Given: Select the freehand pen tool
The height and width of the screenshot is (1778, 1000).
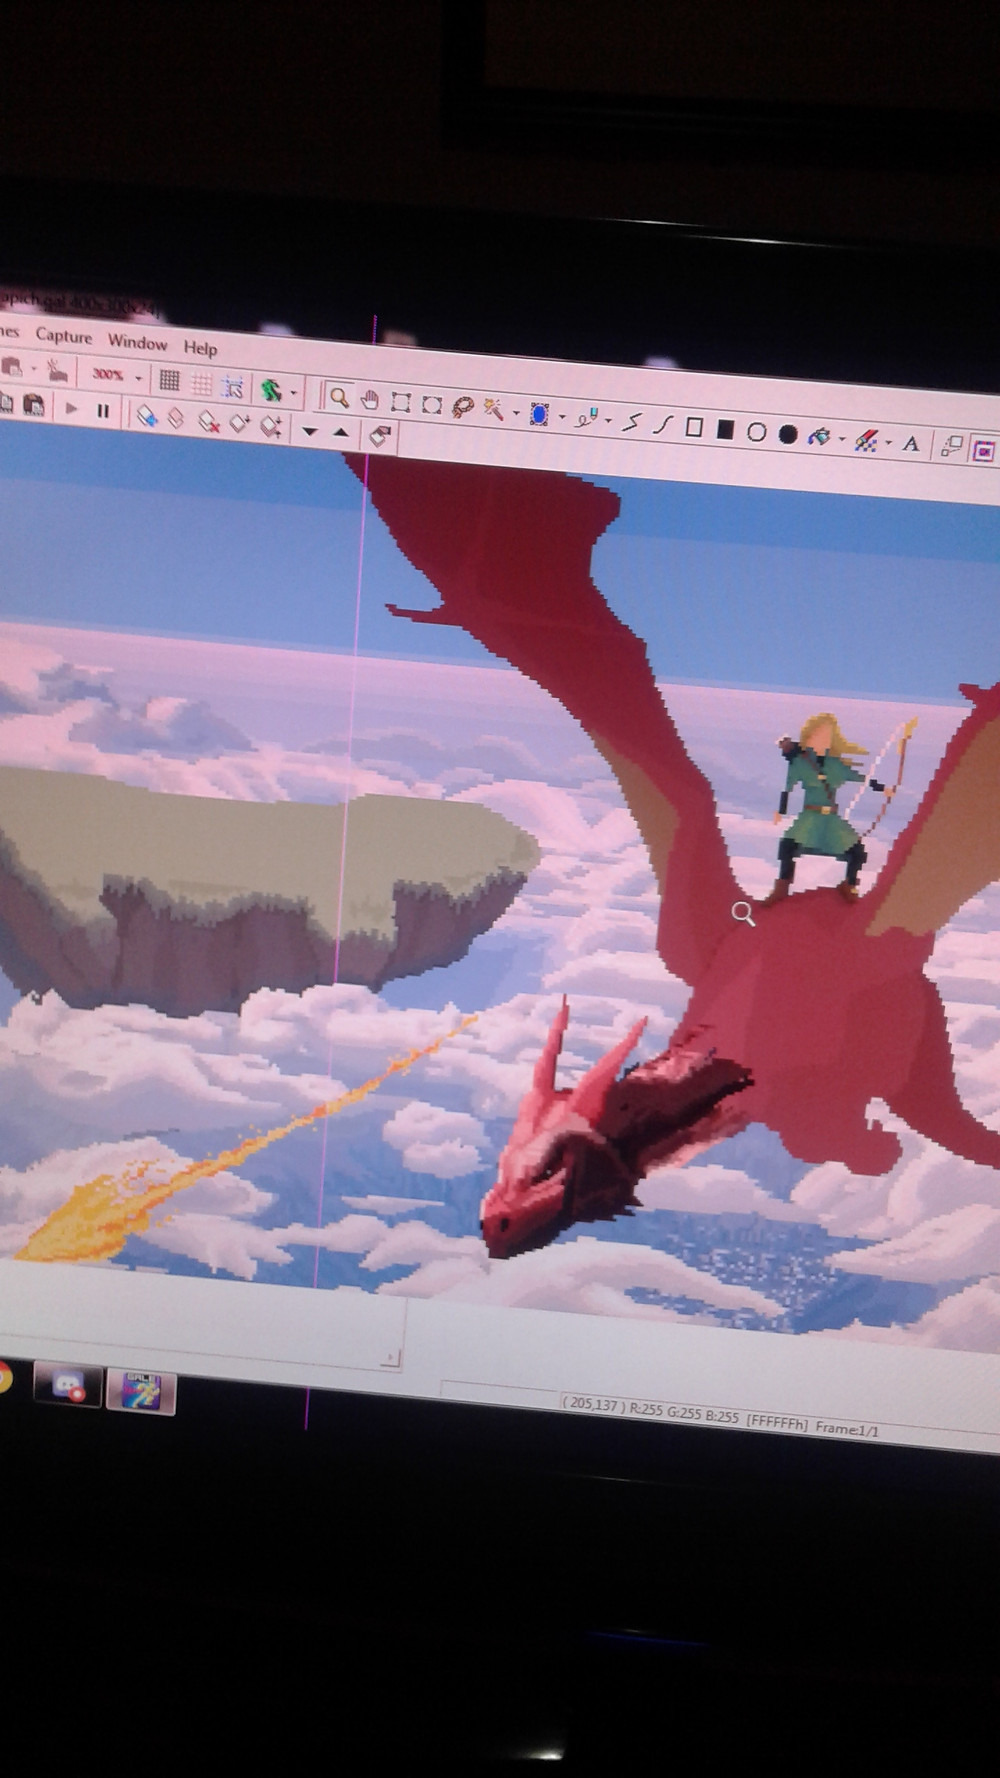Looking at the screenshot, I should 587,418.
